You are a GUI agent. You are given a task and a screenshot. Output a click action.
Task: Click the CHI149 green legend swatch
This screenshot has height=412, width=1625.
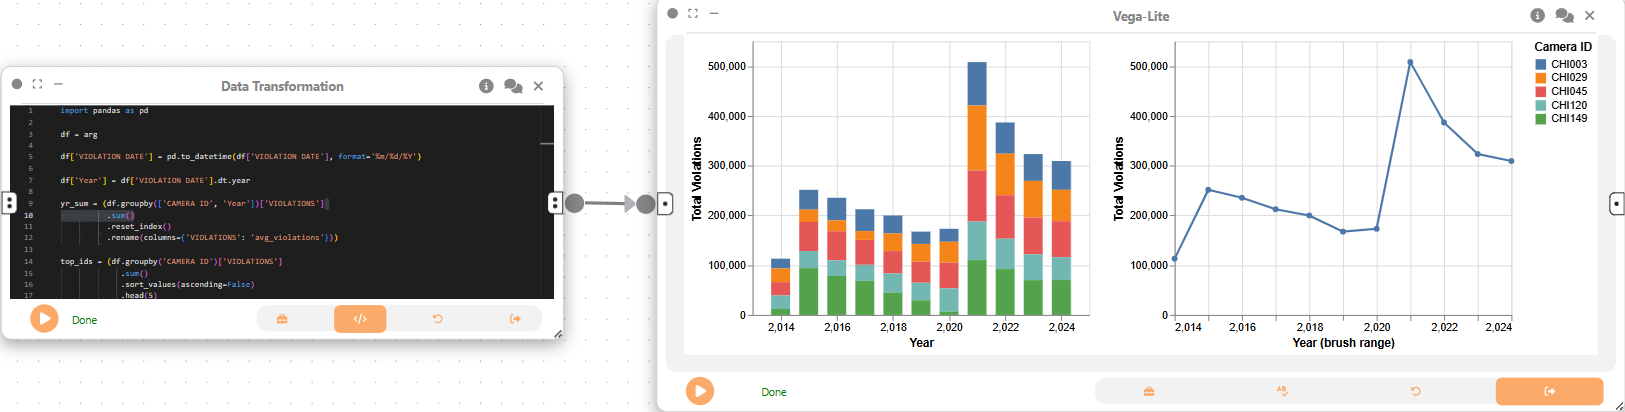1541,118
